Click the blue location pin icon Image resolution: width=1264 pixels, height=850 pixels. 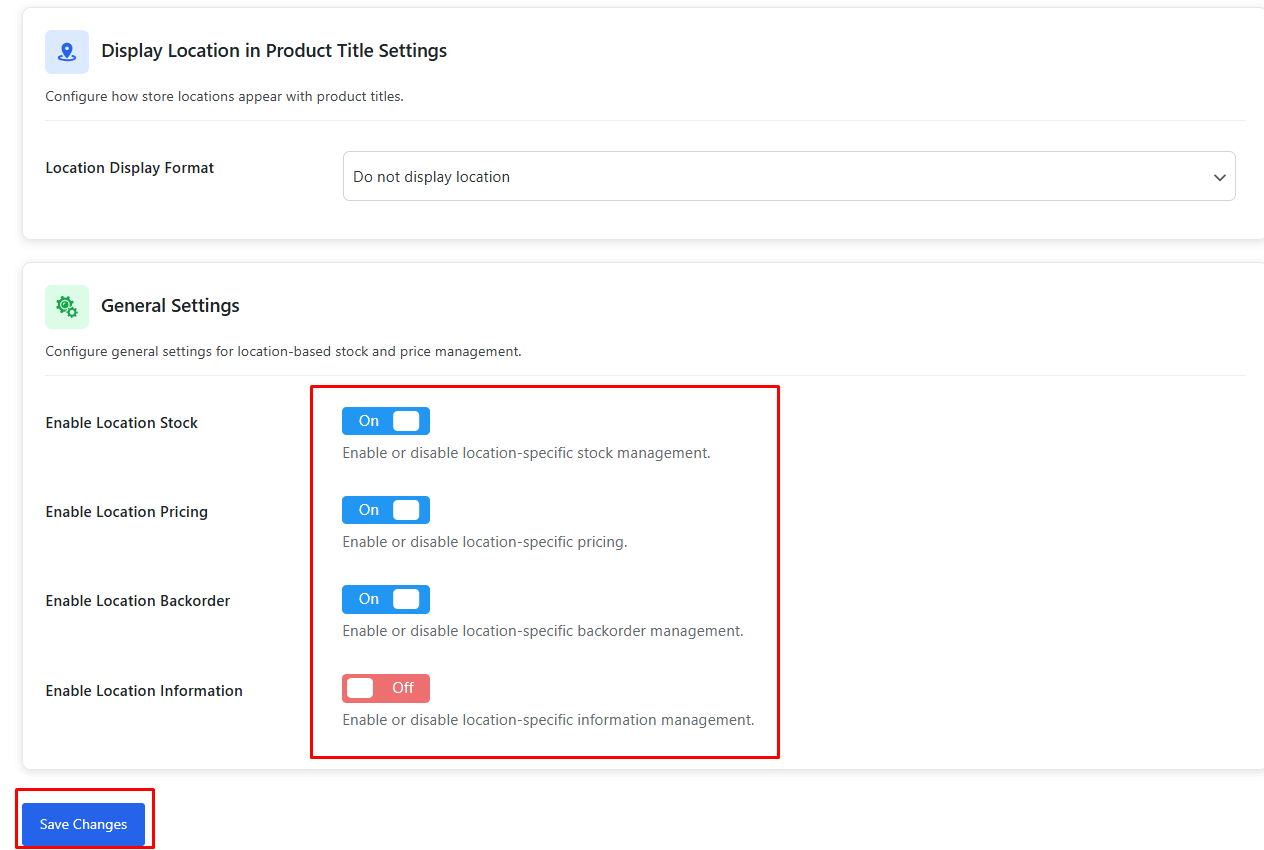66,51
